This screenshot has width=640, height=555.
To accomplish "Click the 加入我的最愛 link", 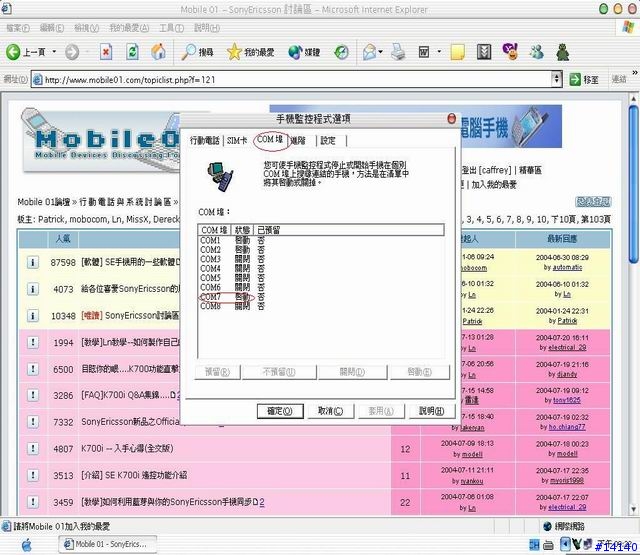I will click(494, 185).
